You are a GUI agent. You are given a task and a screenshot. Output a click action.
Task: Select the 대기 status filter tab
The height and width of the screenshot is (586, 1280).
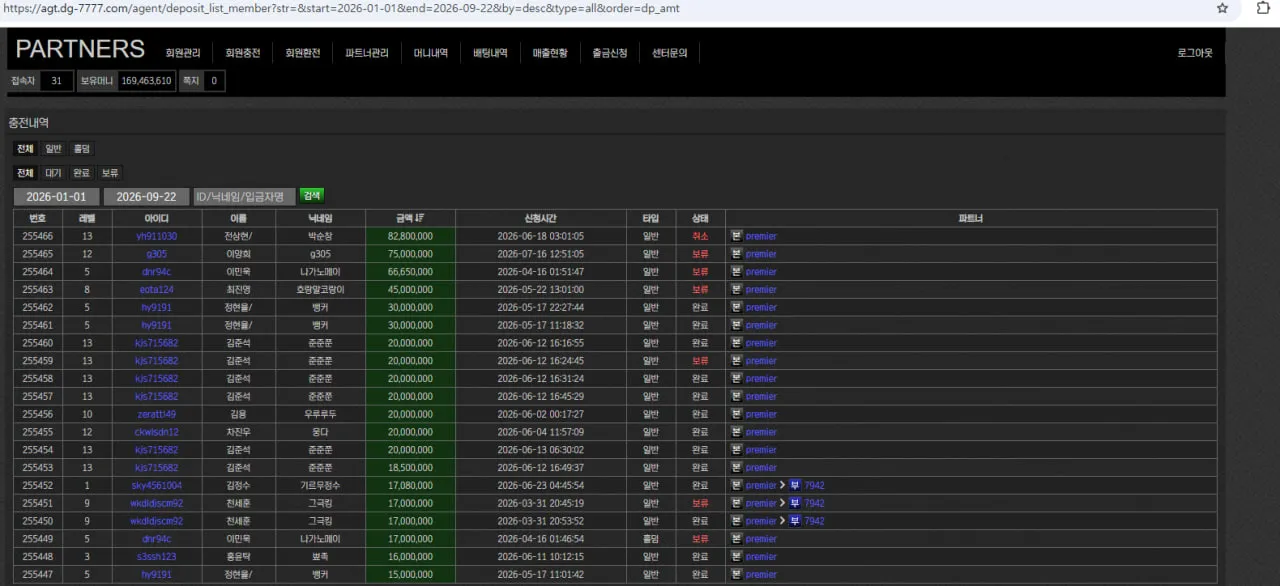[53, 173]
